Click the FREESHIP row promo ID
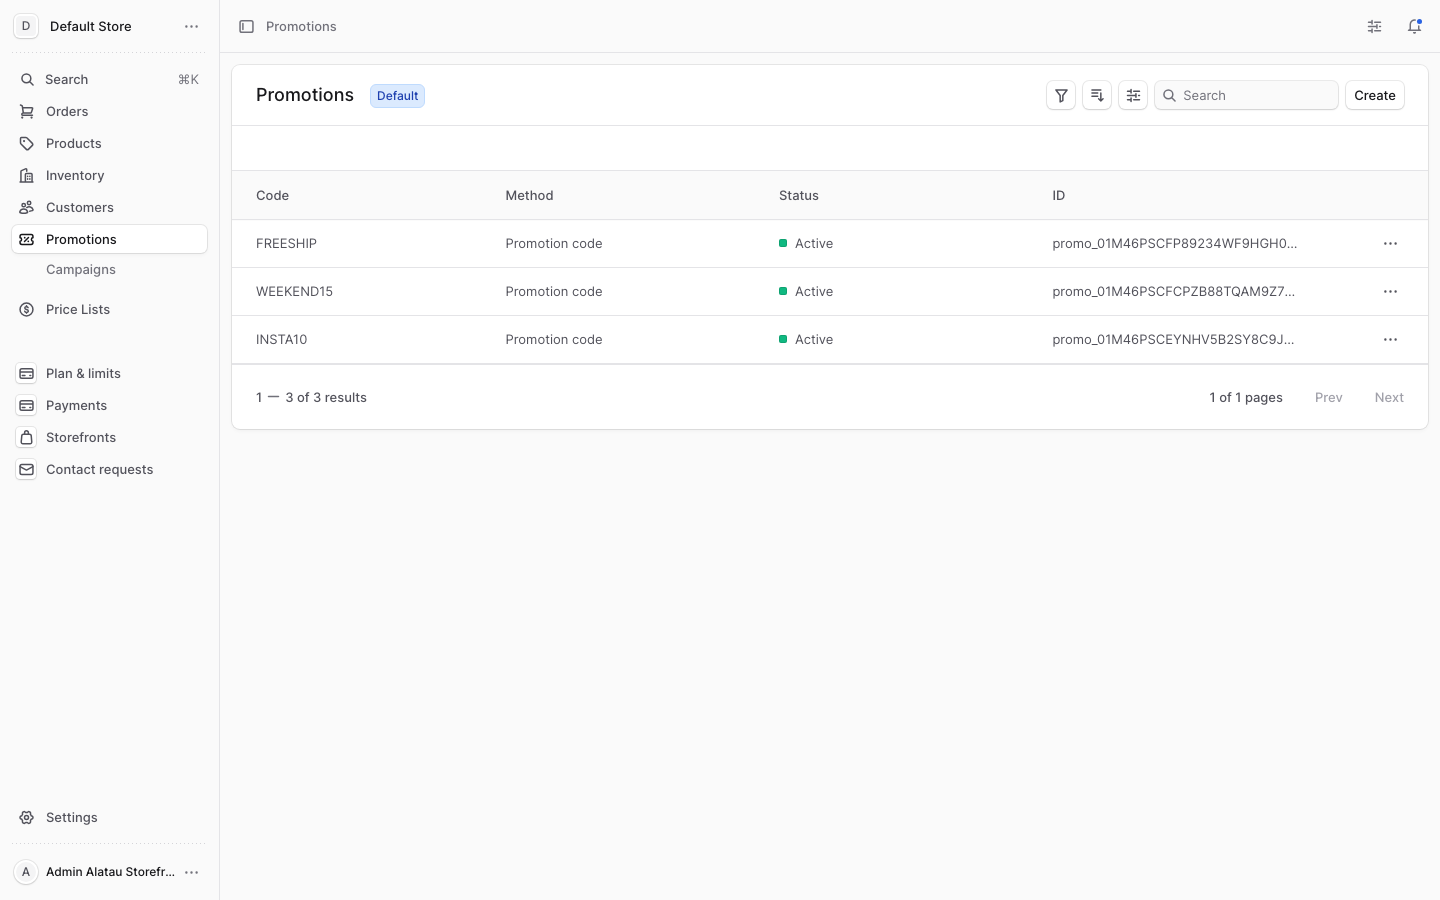 click(1174, 244)
